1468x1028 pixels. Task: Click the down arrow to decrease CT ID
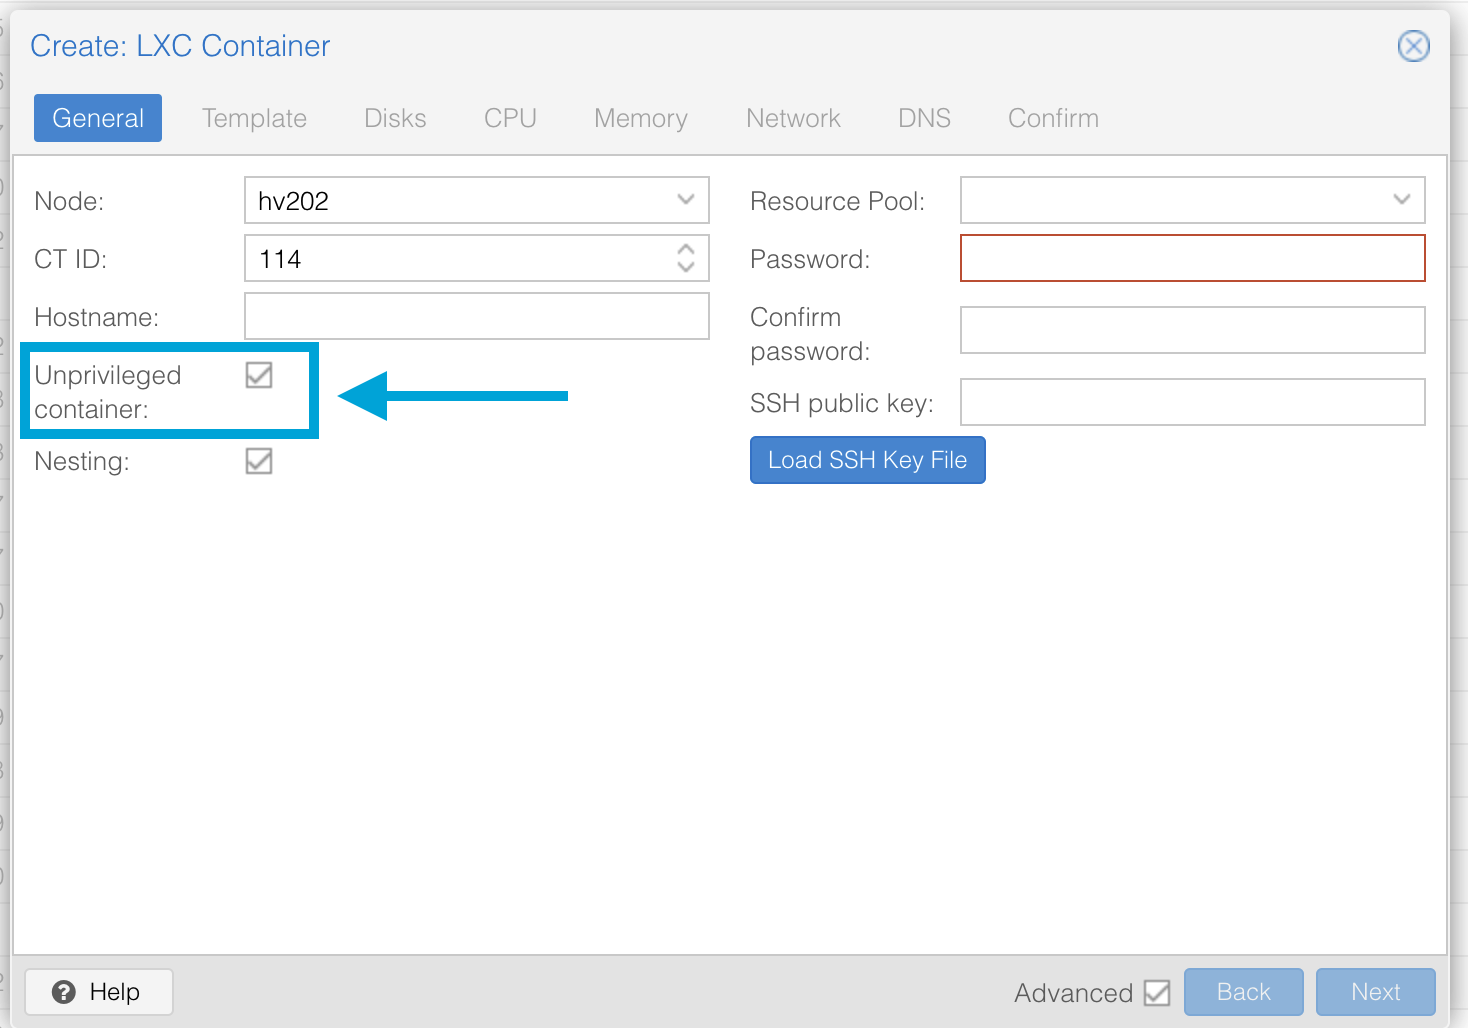(x=686, y=266)
